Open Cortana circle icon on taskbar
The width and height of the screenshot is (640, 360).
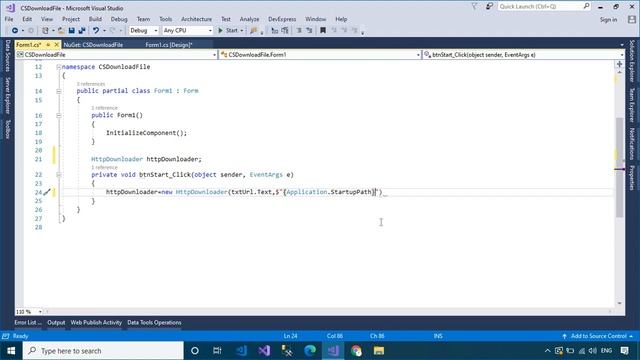(x=195, y=351)
